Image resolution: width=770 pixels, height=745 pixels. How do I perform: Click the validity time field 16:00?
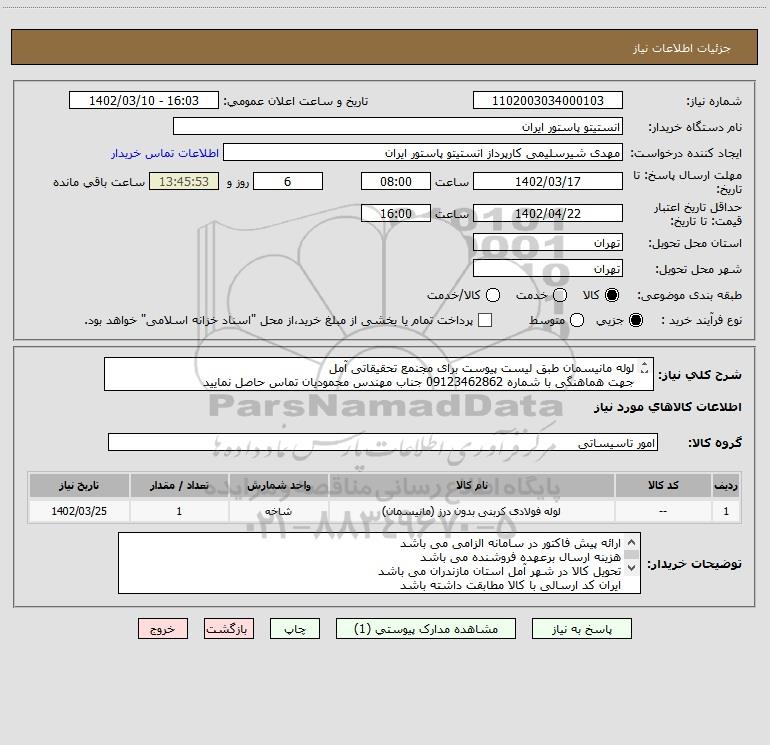click(x=396, y=213)
